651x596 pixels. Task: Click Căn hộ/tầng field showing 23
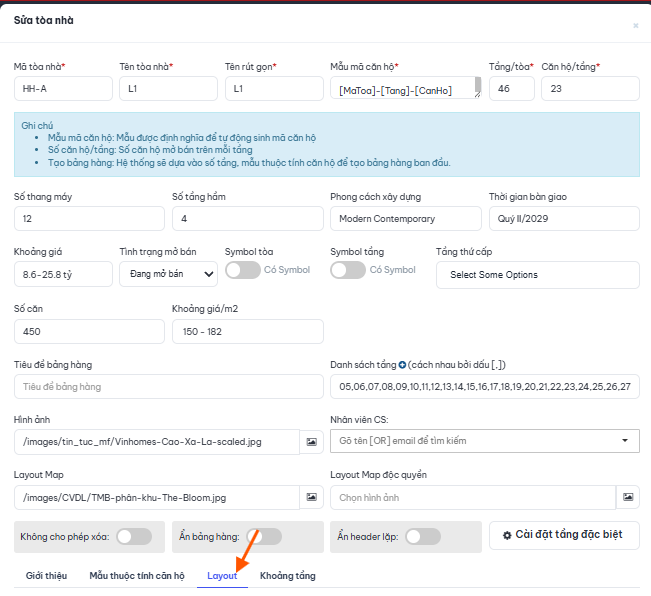(x=590, y=88)
